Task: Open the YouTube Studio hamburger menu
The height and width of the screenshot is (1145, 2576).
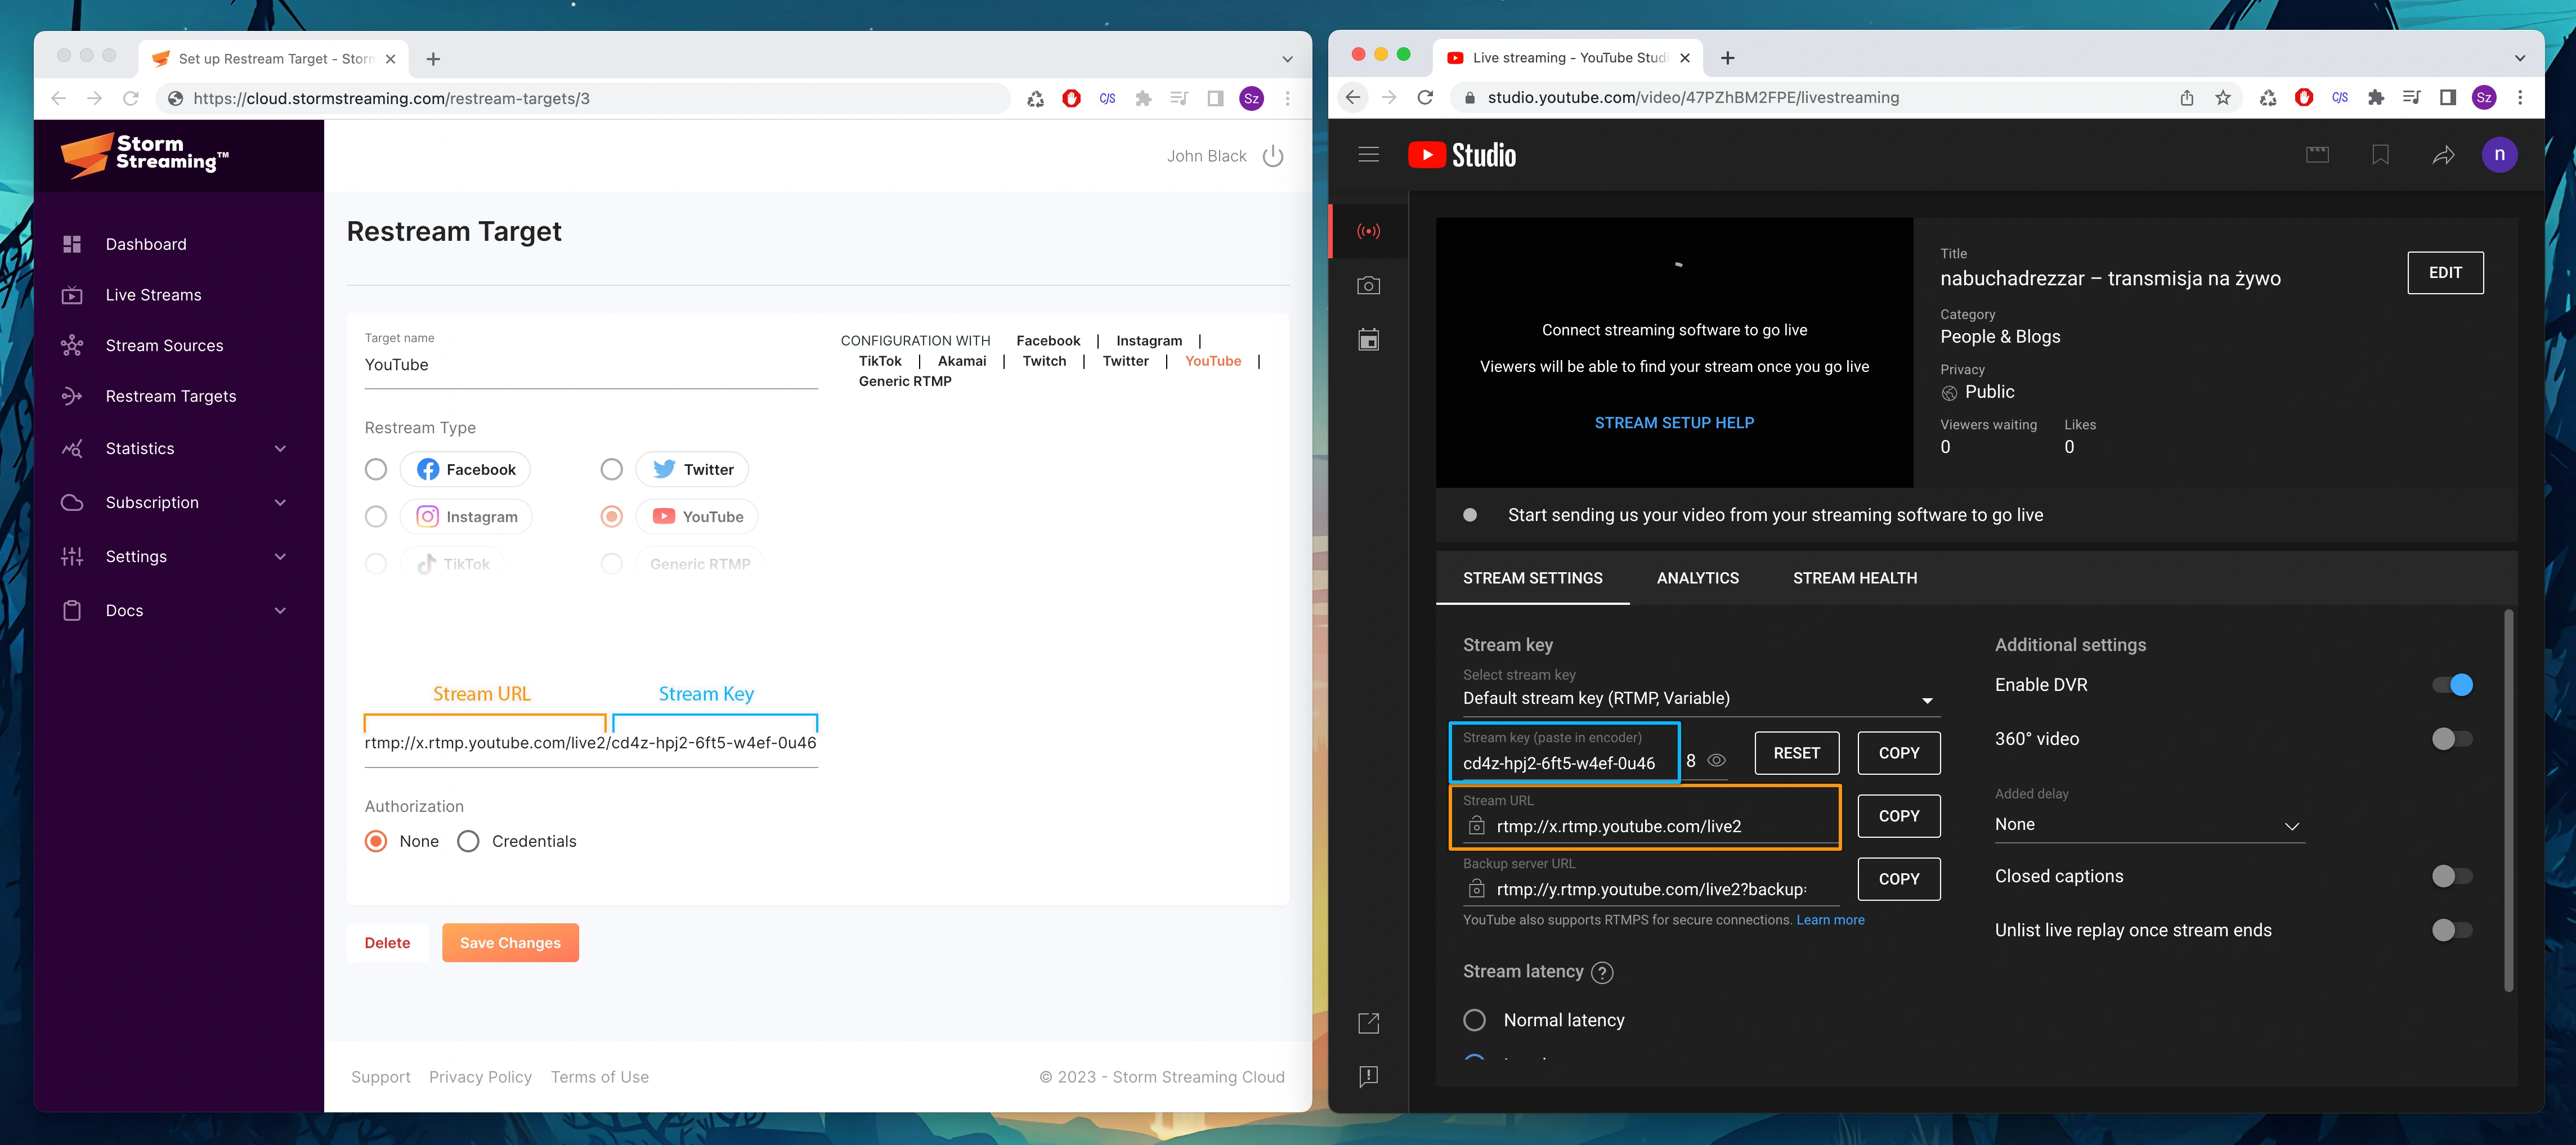Action: (x=1368, y=155)
